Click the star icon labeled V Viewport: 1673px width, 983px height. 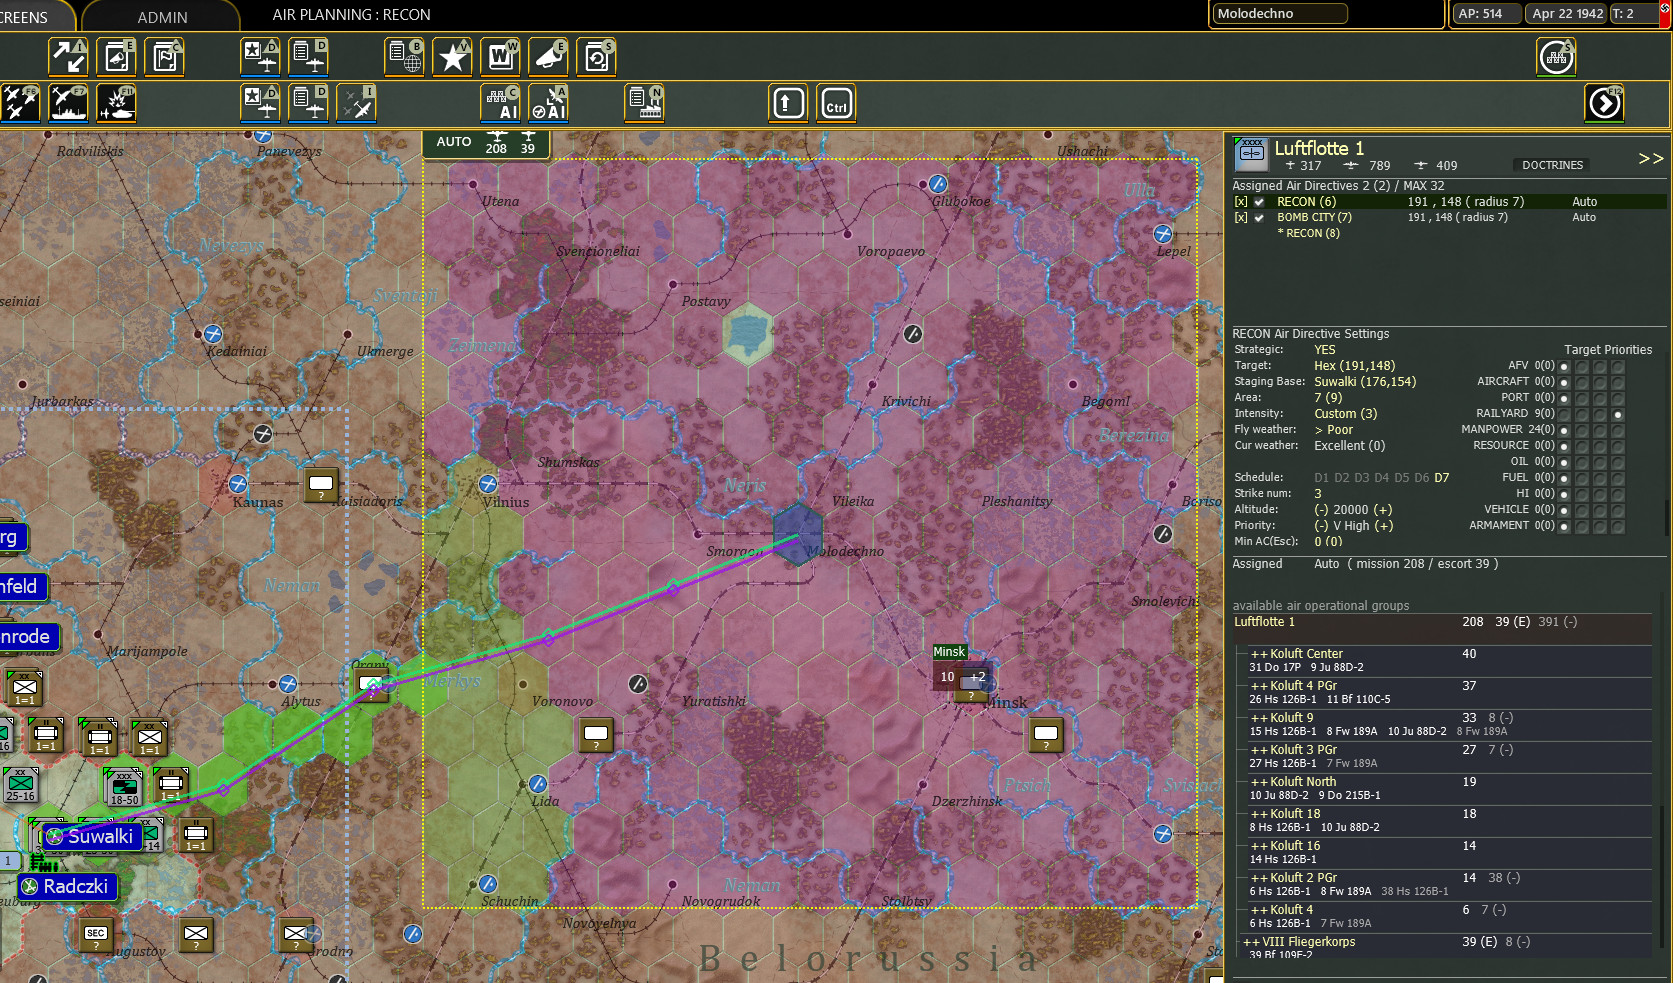coord(453,57)
